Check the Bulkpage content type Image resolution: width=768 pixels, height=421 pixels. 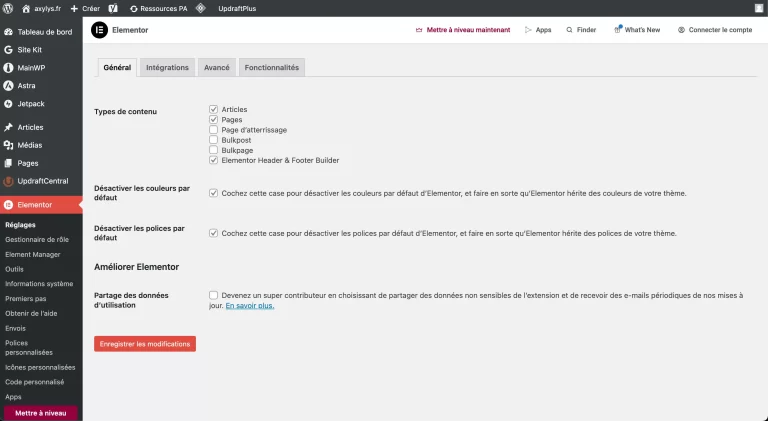click(x=214, y=150)
